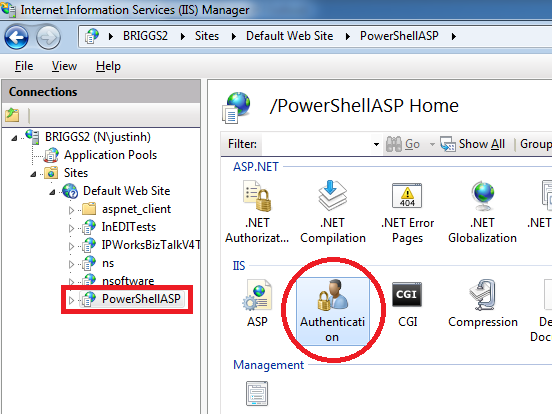Click the connect icon in Connections toolbar
The height and width of the screenshot is (414, 552).
pos(12,115)
